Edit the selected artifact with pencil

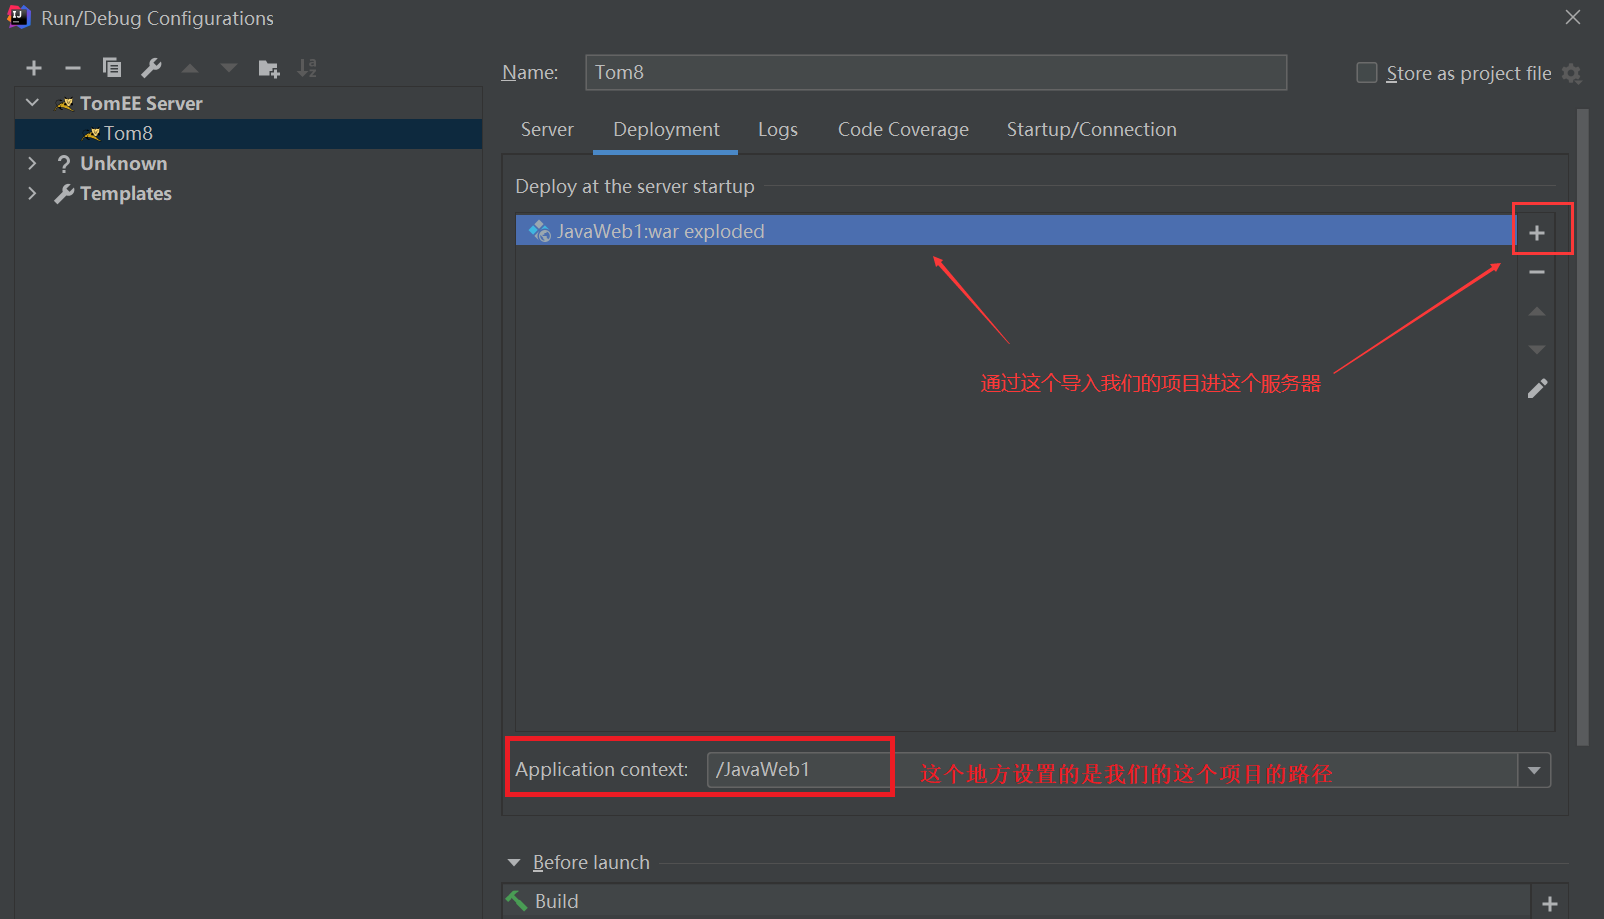coord(1537,389)
